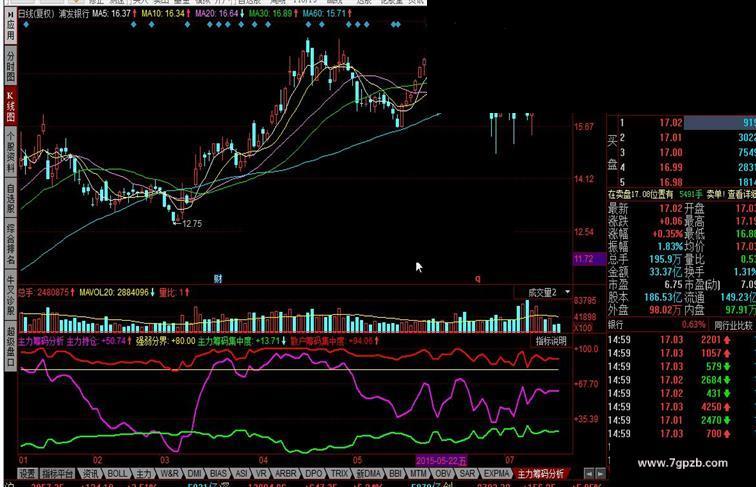
Task: Open the 应用 sidebar tab
Action: (11, 27)
